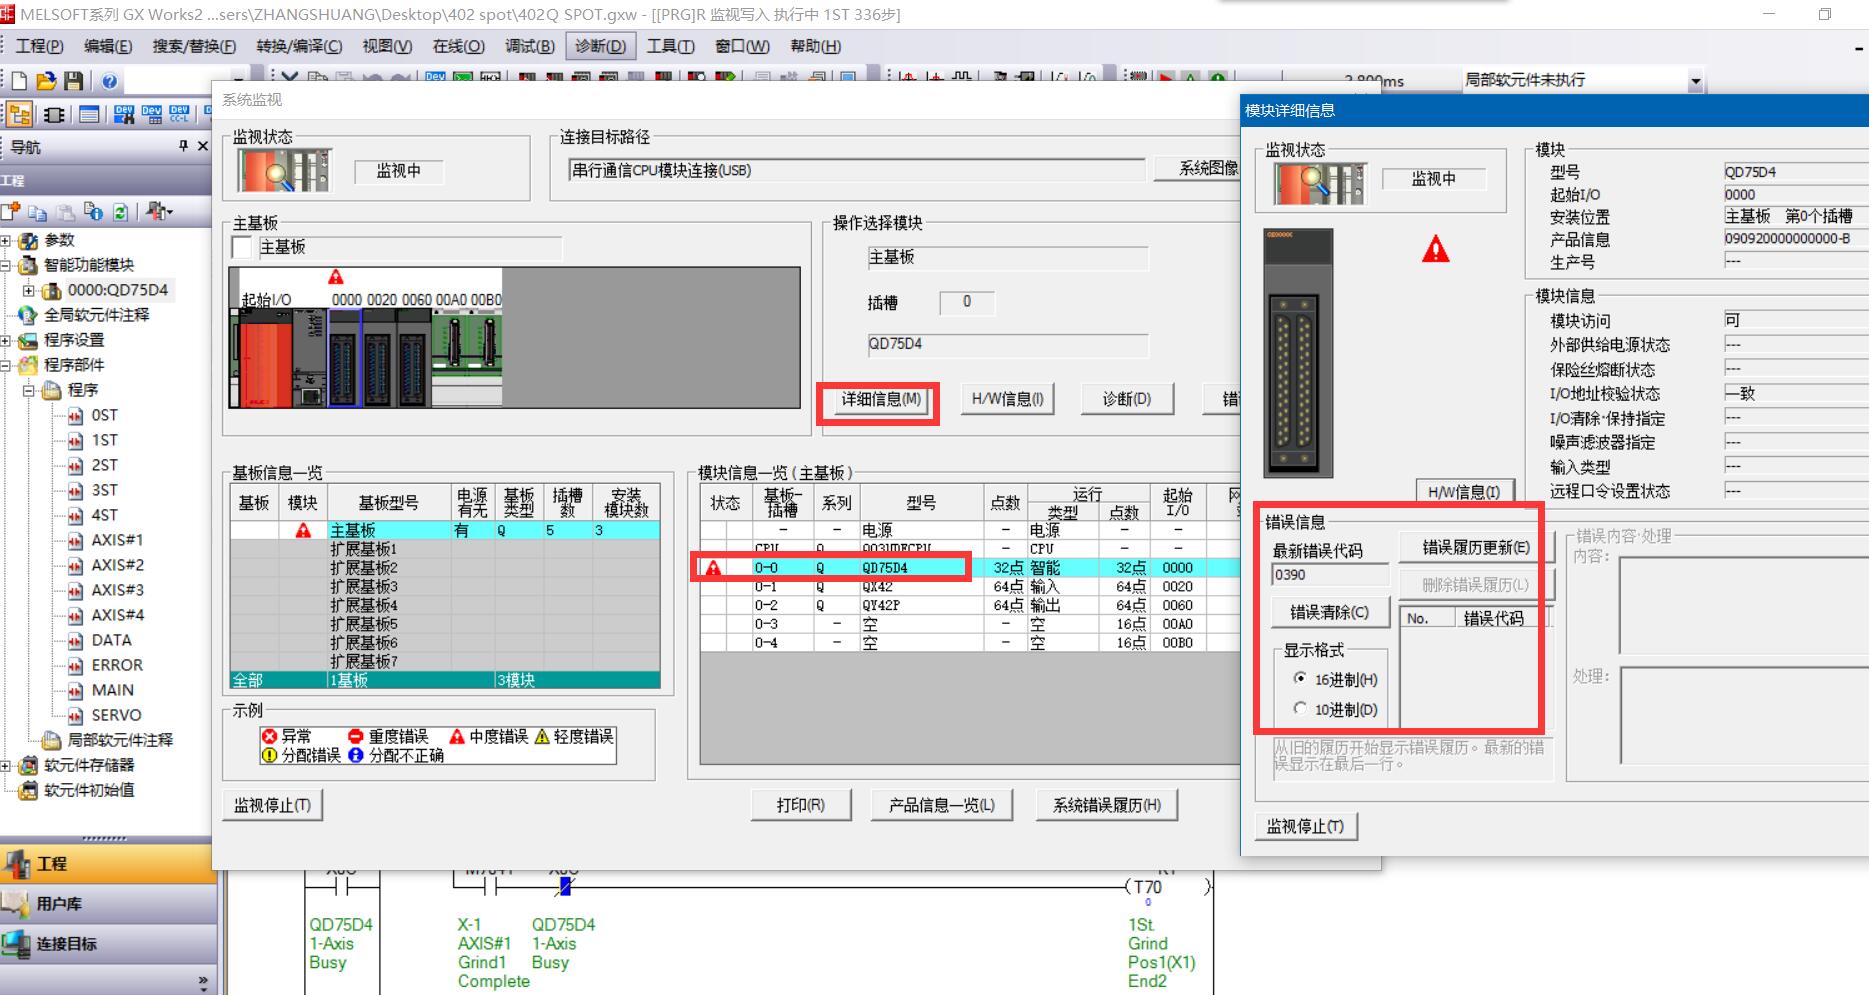Open the MAIN program in tree
The width and height of the screenshot is (1869, 995).
pos(112,690)
